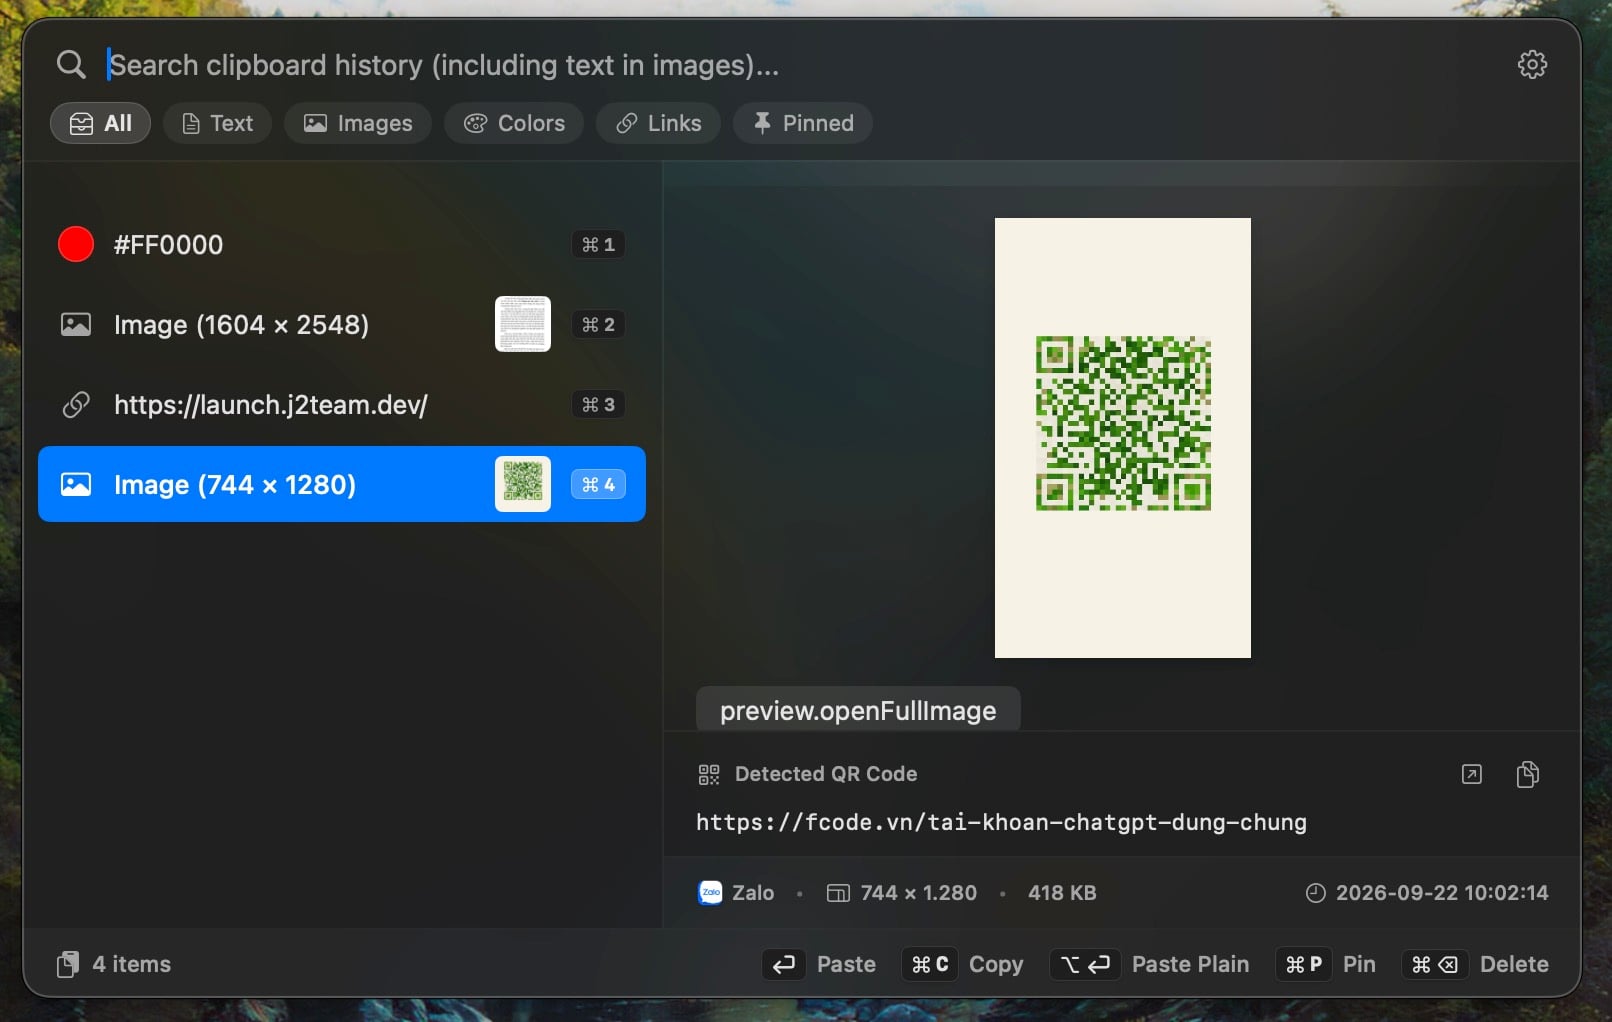Click the Detected QR Code icon

[709, 774]
